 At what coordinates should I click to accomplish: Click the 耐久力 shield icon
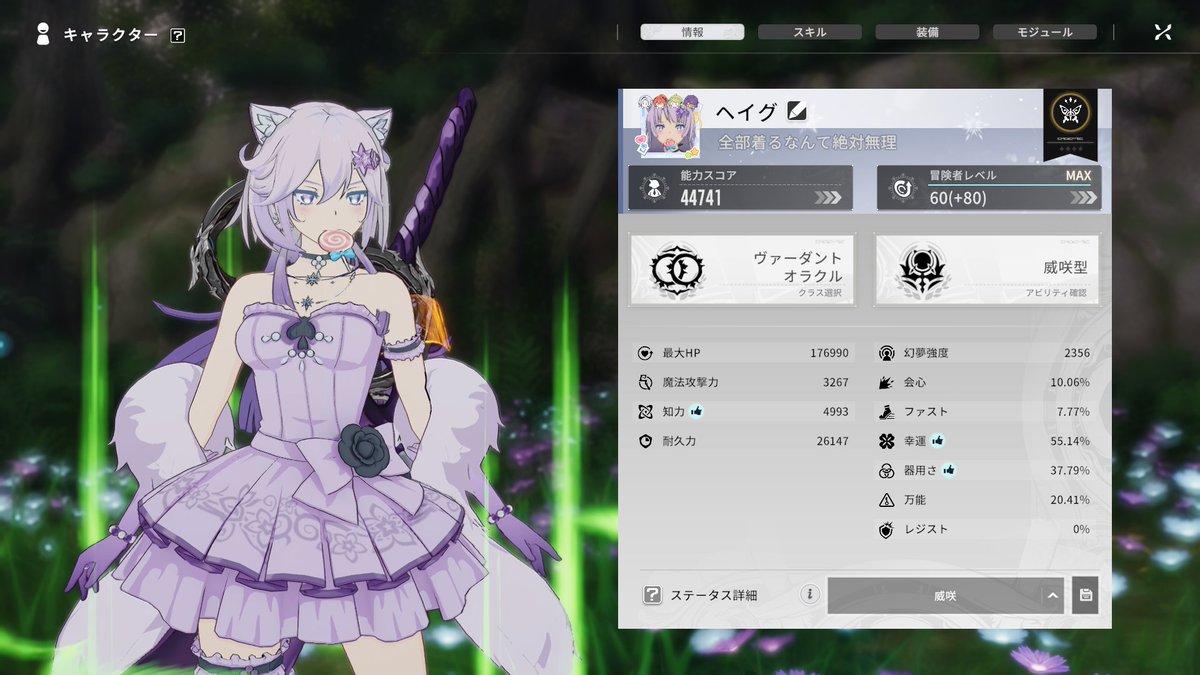pyautogui.click(x=645, y=441)
